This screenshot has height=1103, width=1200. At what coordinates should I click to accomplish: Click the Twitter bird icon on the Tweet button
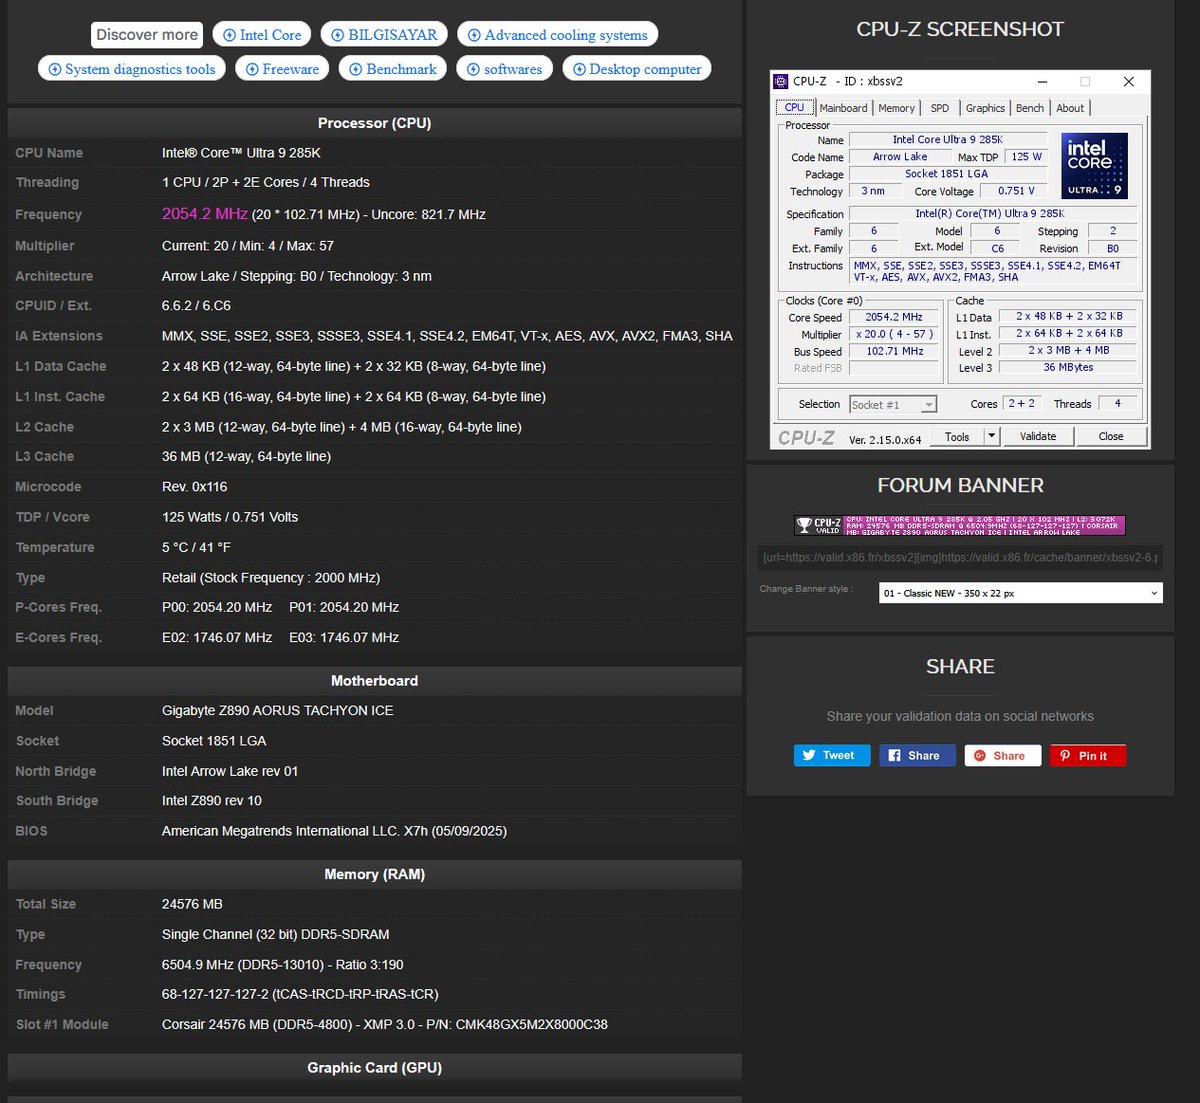tap(809, 755)
